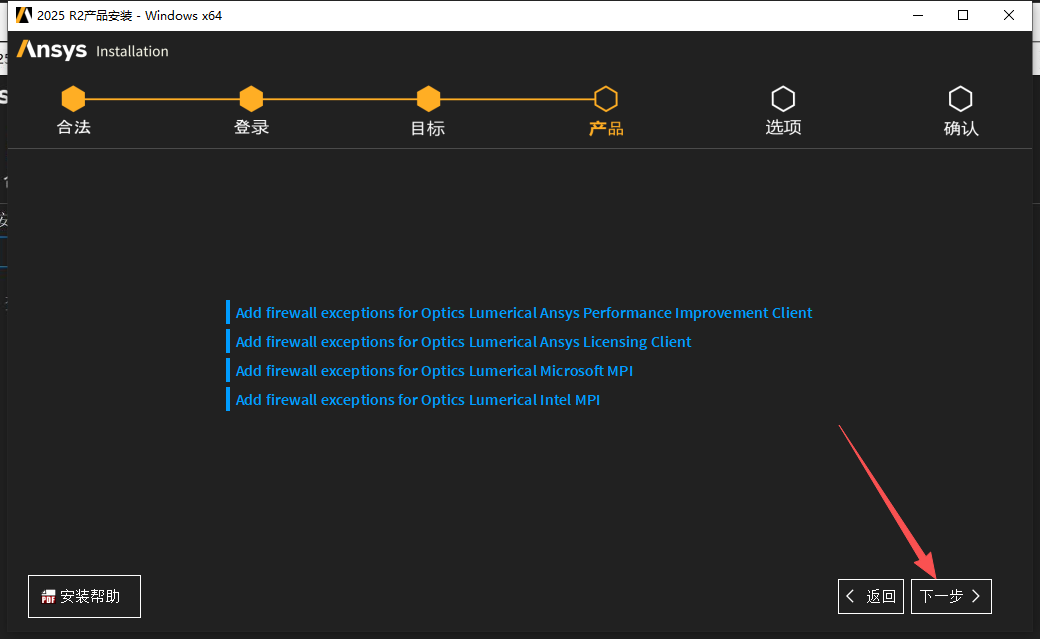Open the 安装帮助 installation help
This screenshot has height=639, width=1040.
pos(85,596)
